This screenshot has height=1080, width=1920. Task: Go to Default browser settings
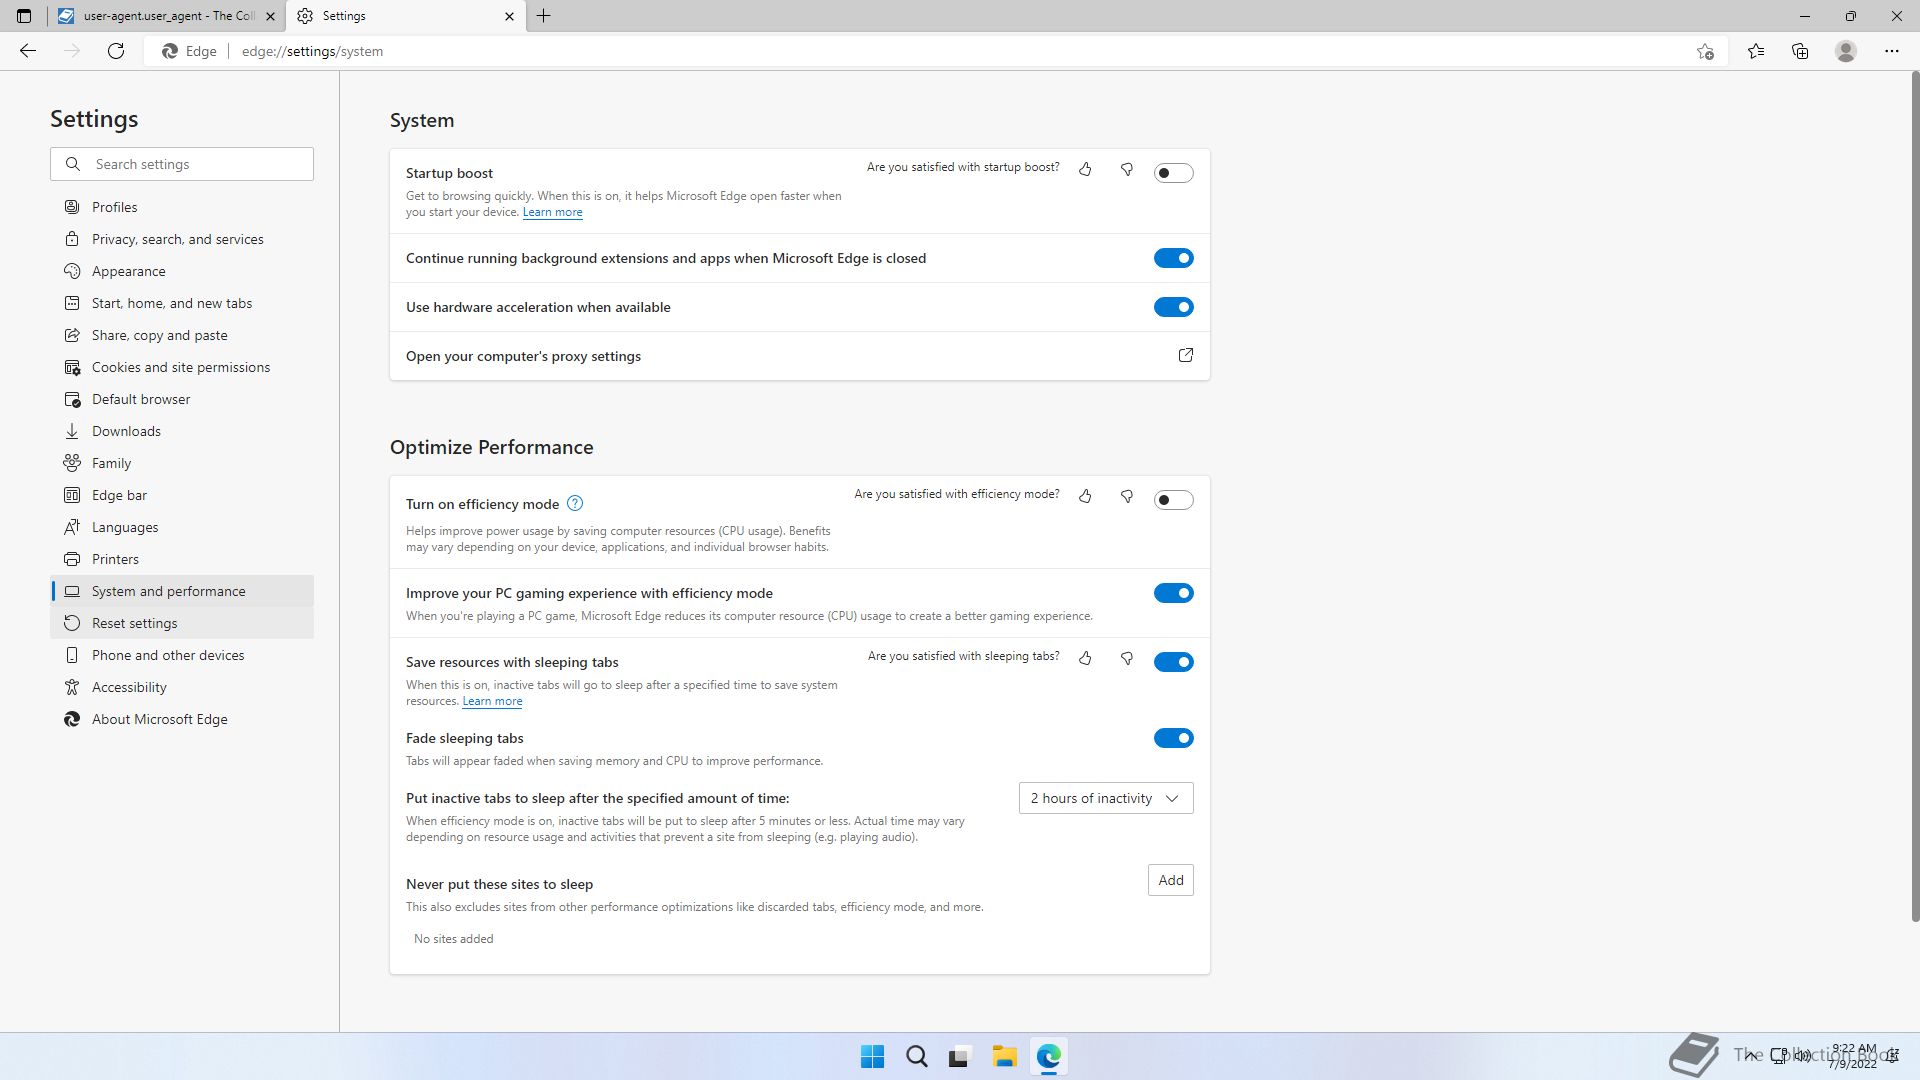[182, 399]
